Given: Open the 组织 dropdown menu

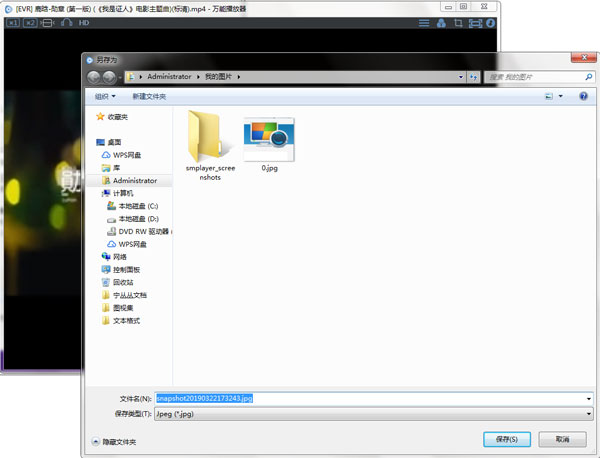Looking at the screenshot, I should coord(105,96).
